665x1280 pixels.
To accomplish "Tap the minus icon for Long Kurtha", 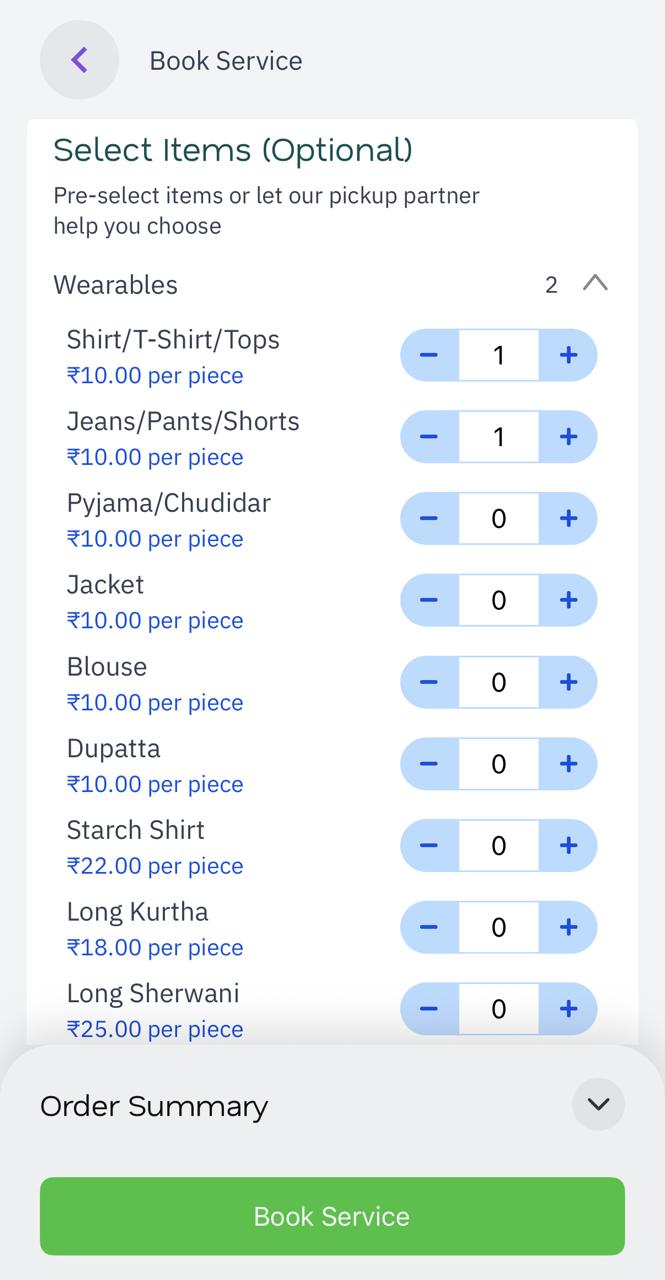I will [x=430, y=927].
